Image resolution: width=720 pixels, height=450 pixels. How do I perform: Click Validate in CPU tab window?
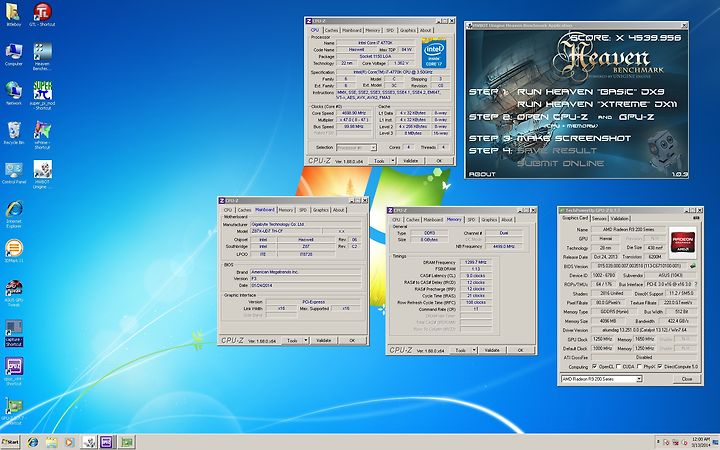(x=411, y=161)
